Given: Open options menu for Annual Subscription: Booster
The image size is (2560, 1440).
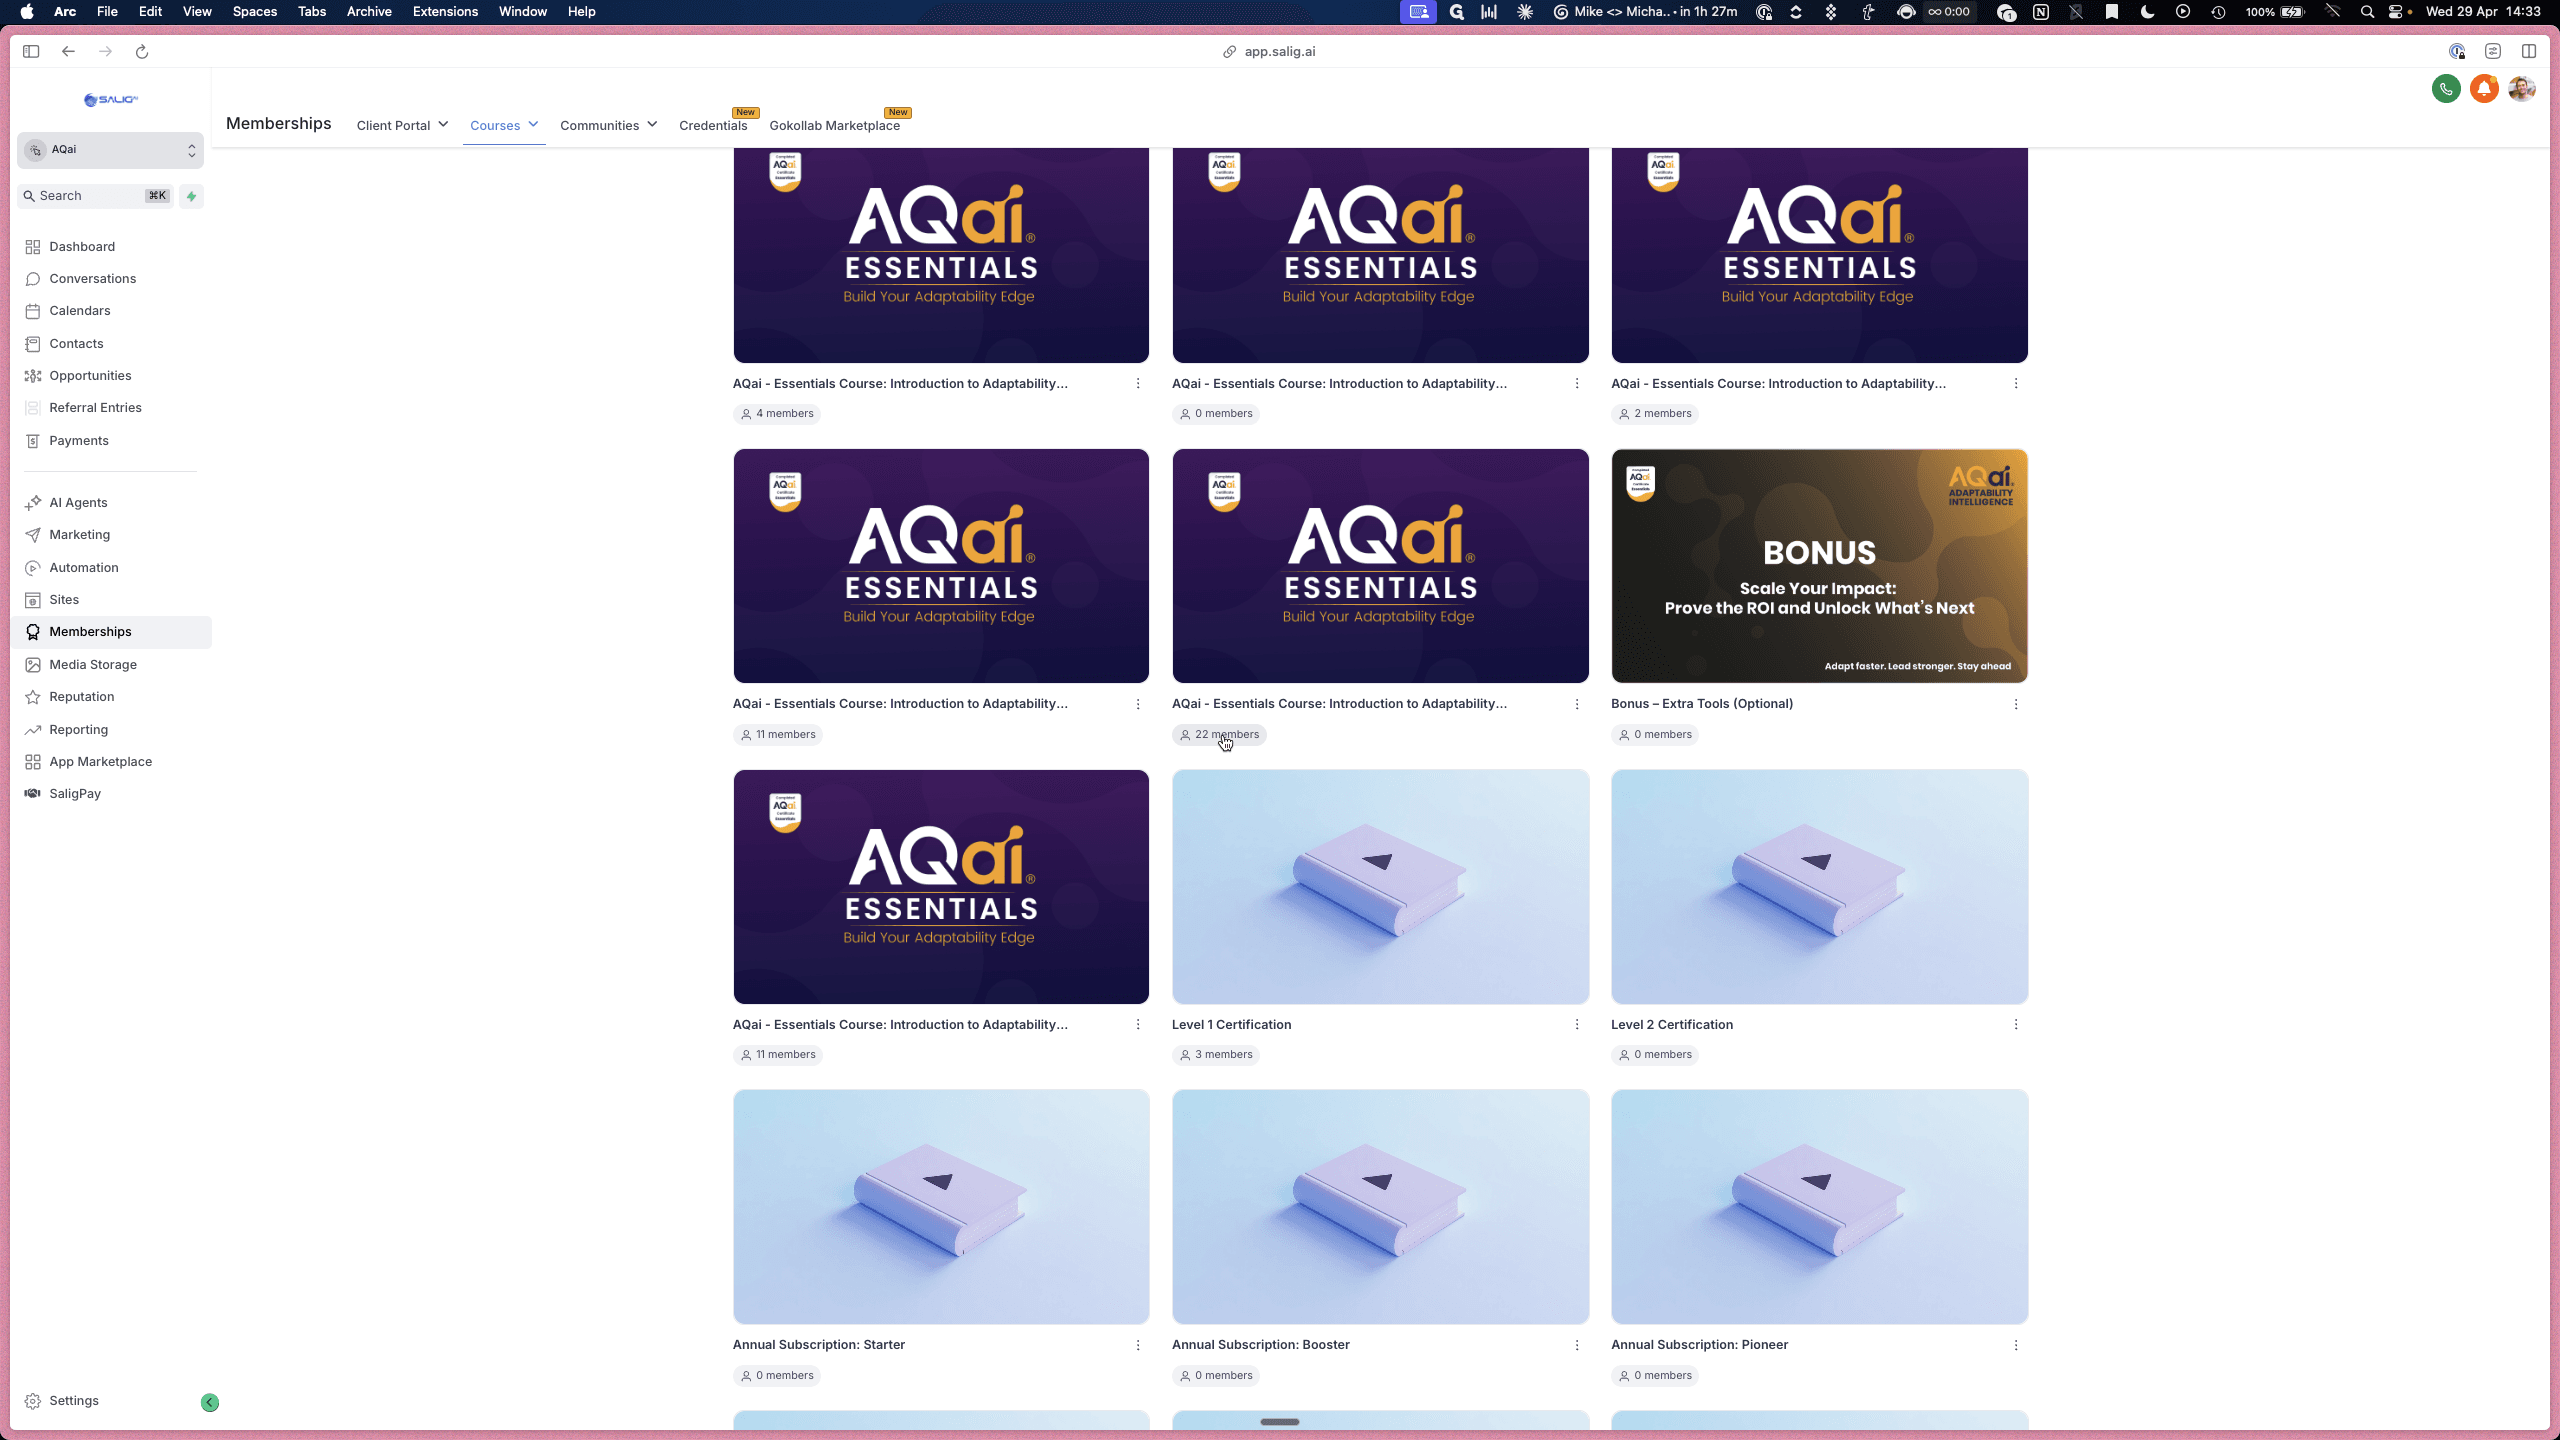Looking at the screenshot, I should [1577, 1345].
